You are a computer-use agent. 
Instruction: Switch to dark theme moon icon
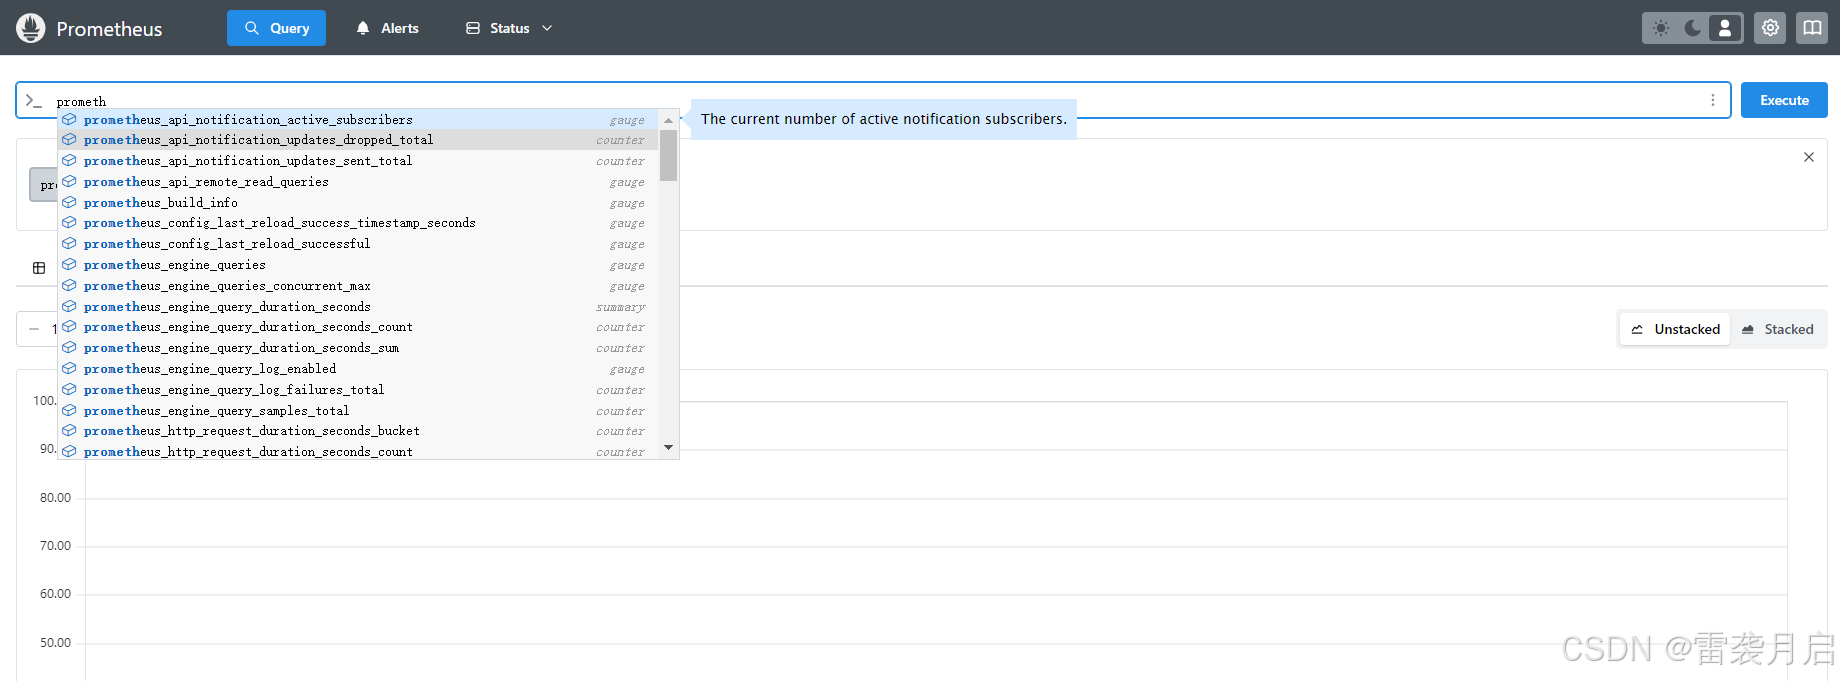click(x=1693, y=28)
